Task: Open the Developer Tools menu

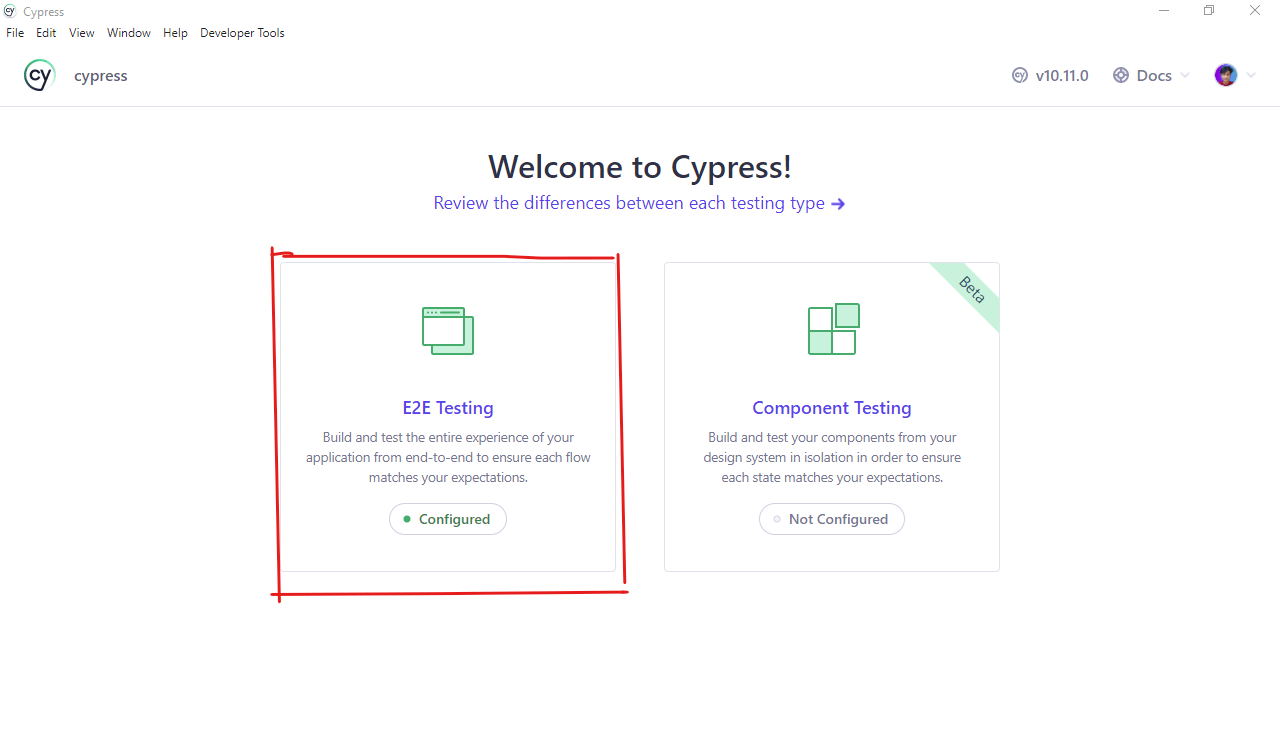Action: pyautogui.click(x=242, y=33)
